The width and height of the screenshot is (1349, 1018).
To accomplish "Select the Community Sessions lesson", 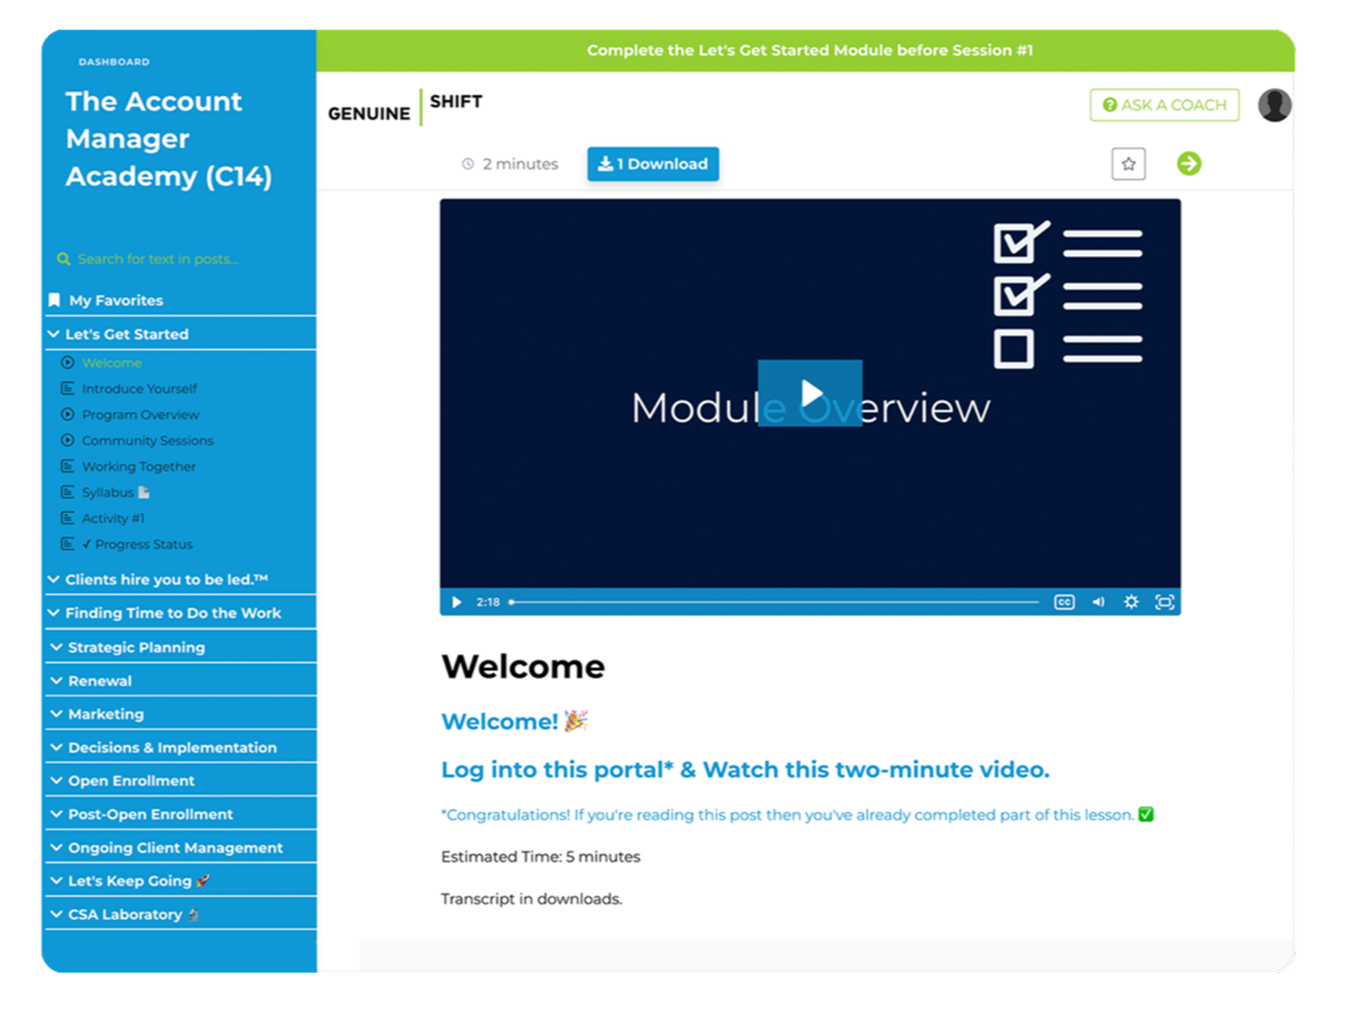I will (x=148, y=440).
